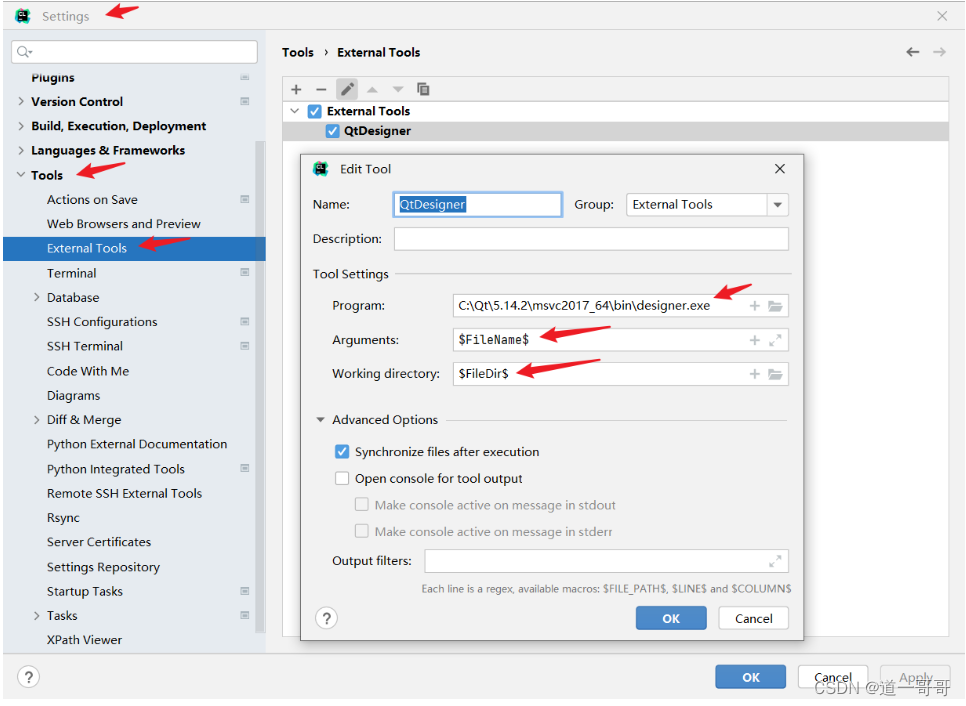966x706 pixels.
Task: Select Terminal in the settings tree
Action: [72, 273]
